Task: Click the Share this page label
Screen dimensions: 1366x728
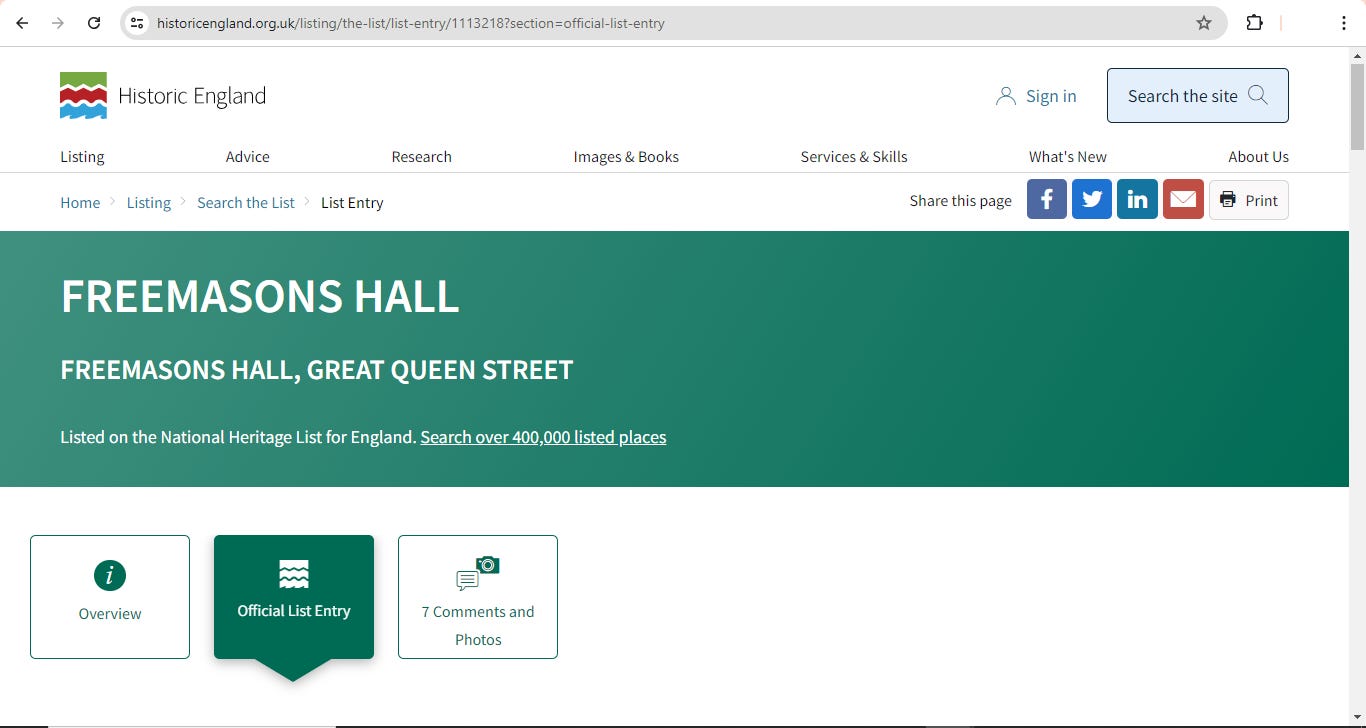Action: 960,201
